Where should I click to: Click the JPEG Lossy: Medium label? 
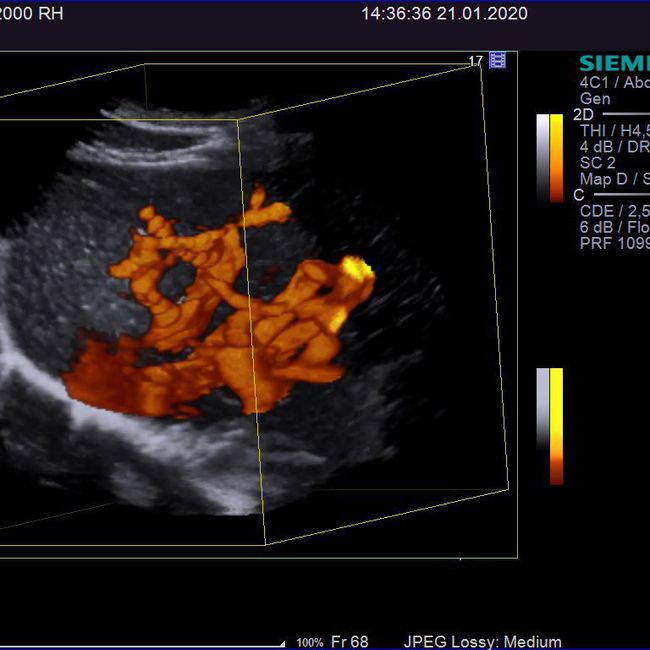pyautogui.click(x=482, y=642)
